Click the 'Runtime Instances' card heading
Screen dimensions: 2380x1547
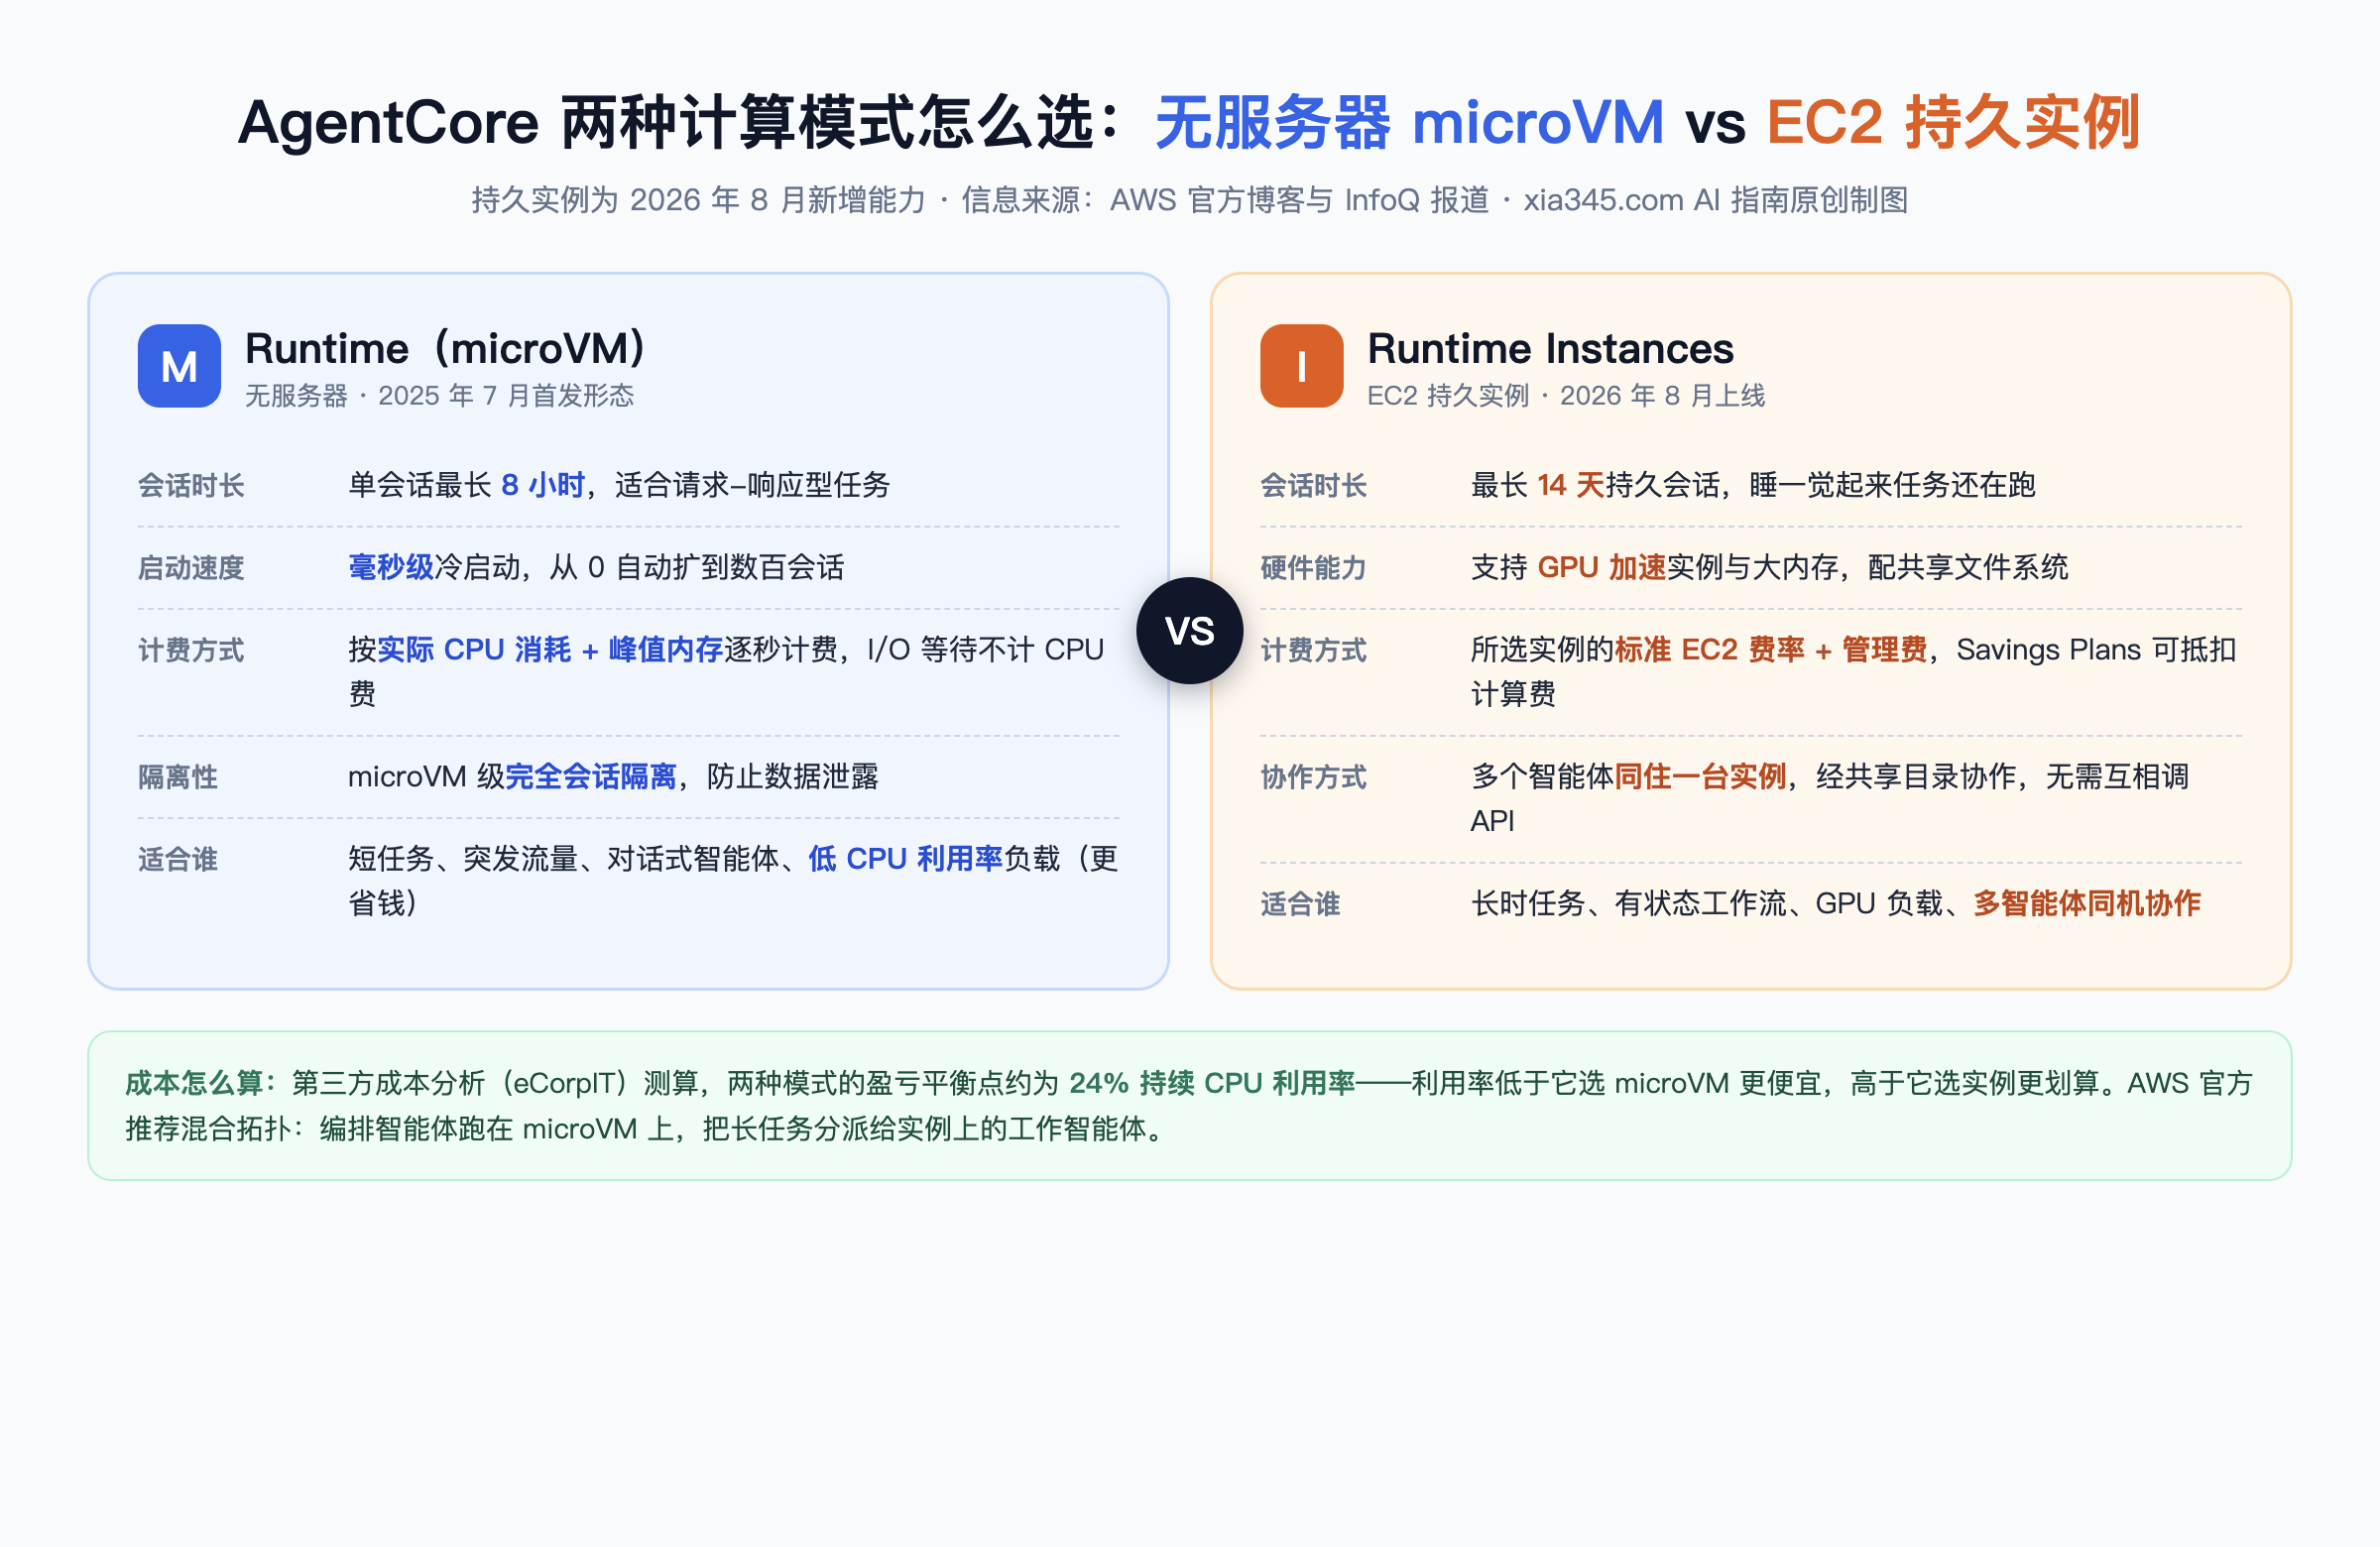point(1550,349)
